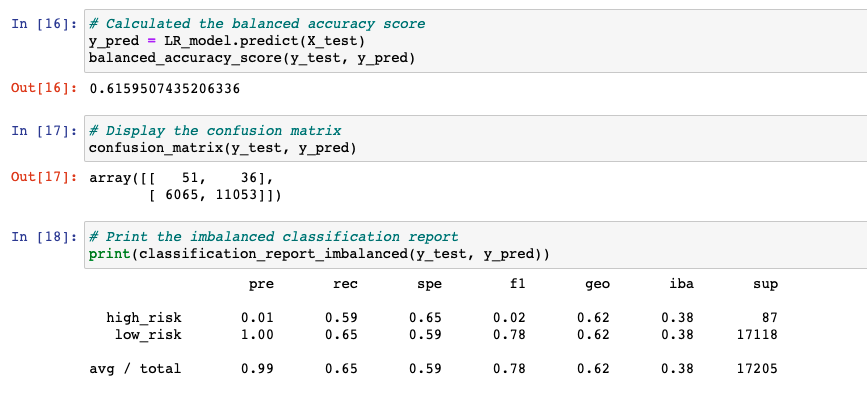Click the balanced accuracy comment line
This screenshot has height=416, width=867.
pos(257,24)
